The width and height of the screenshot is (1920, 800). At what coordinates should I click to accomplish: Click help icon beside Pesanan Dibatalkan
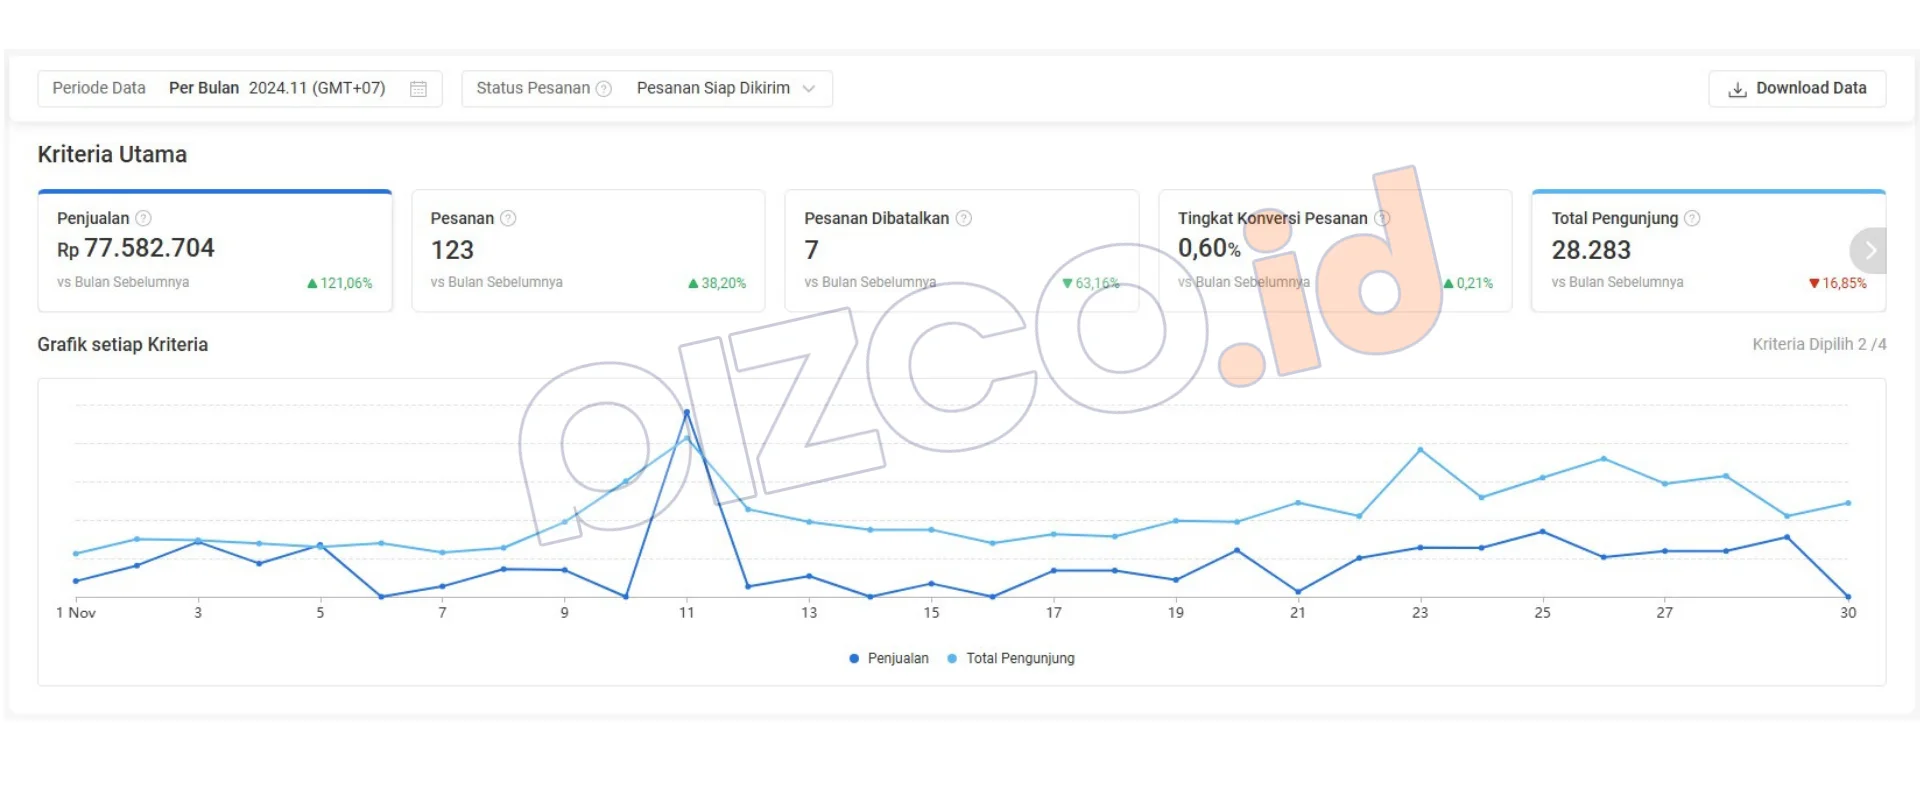point(964,218)
